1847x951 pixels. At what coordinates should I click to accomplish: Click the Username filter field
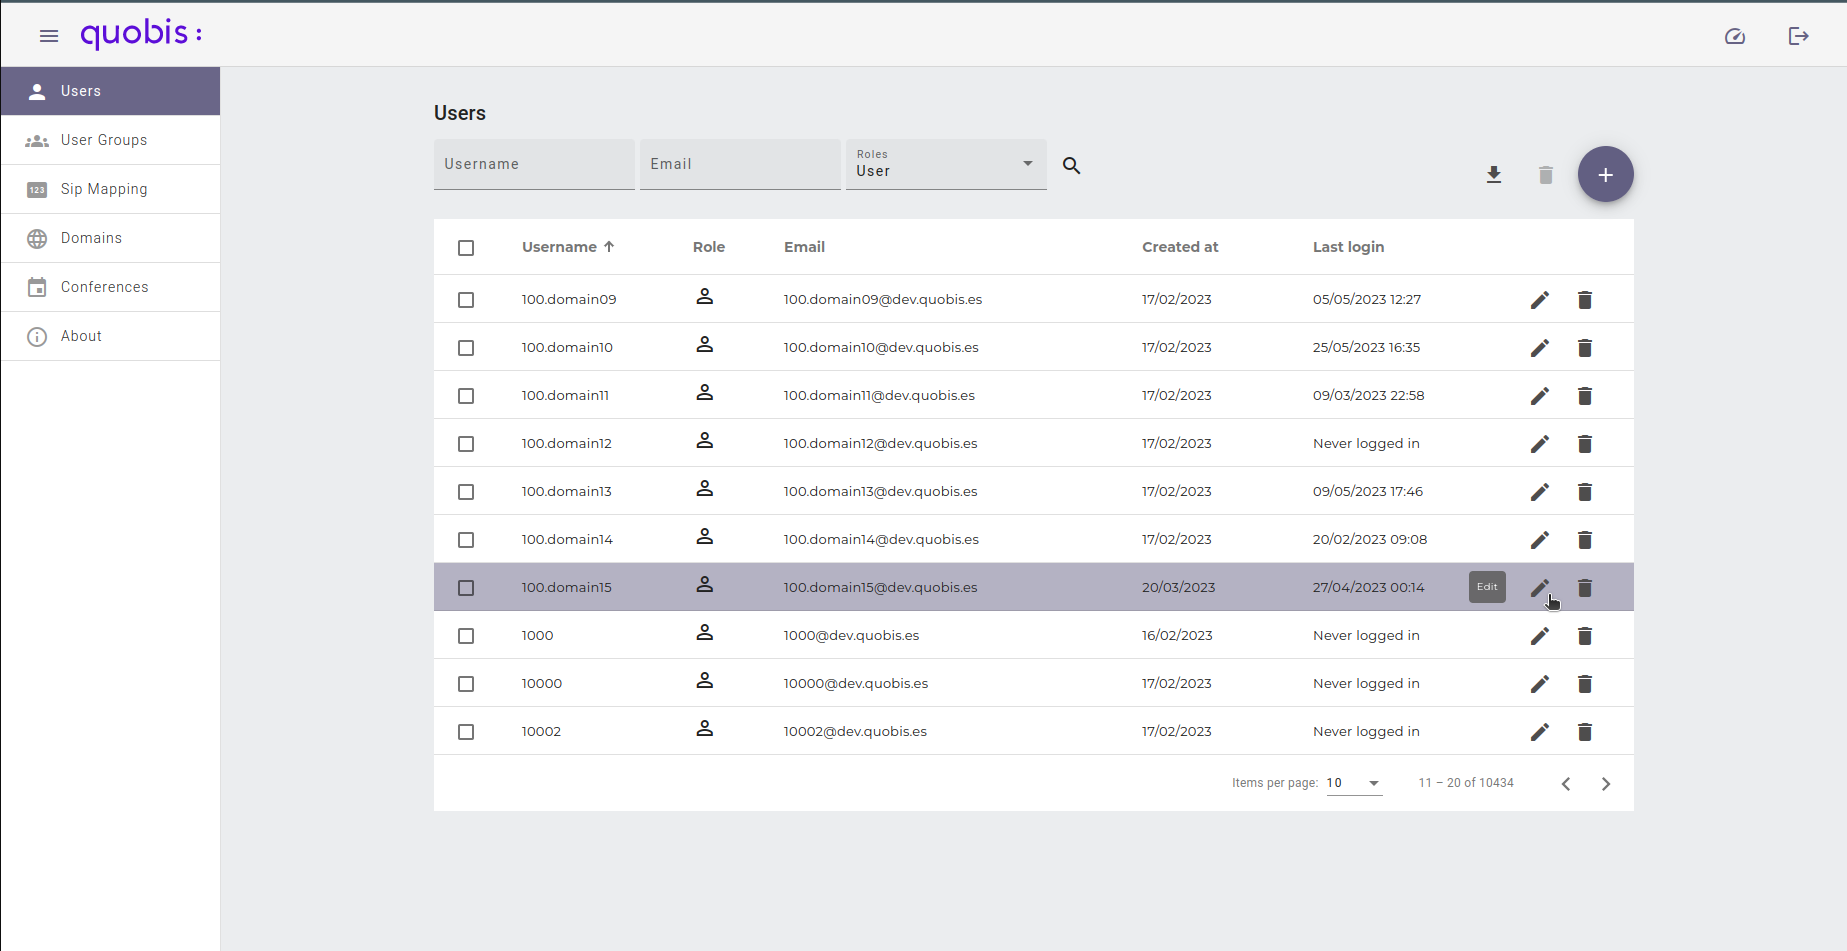(x=534, y=164)
